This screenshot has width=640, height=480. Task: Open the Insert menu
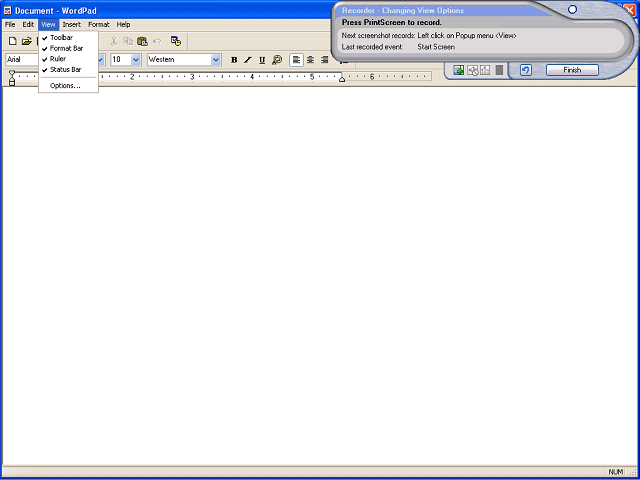(72, 24)
